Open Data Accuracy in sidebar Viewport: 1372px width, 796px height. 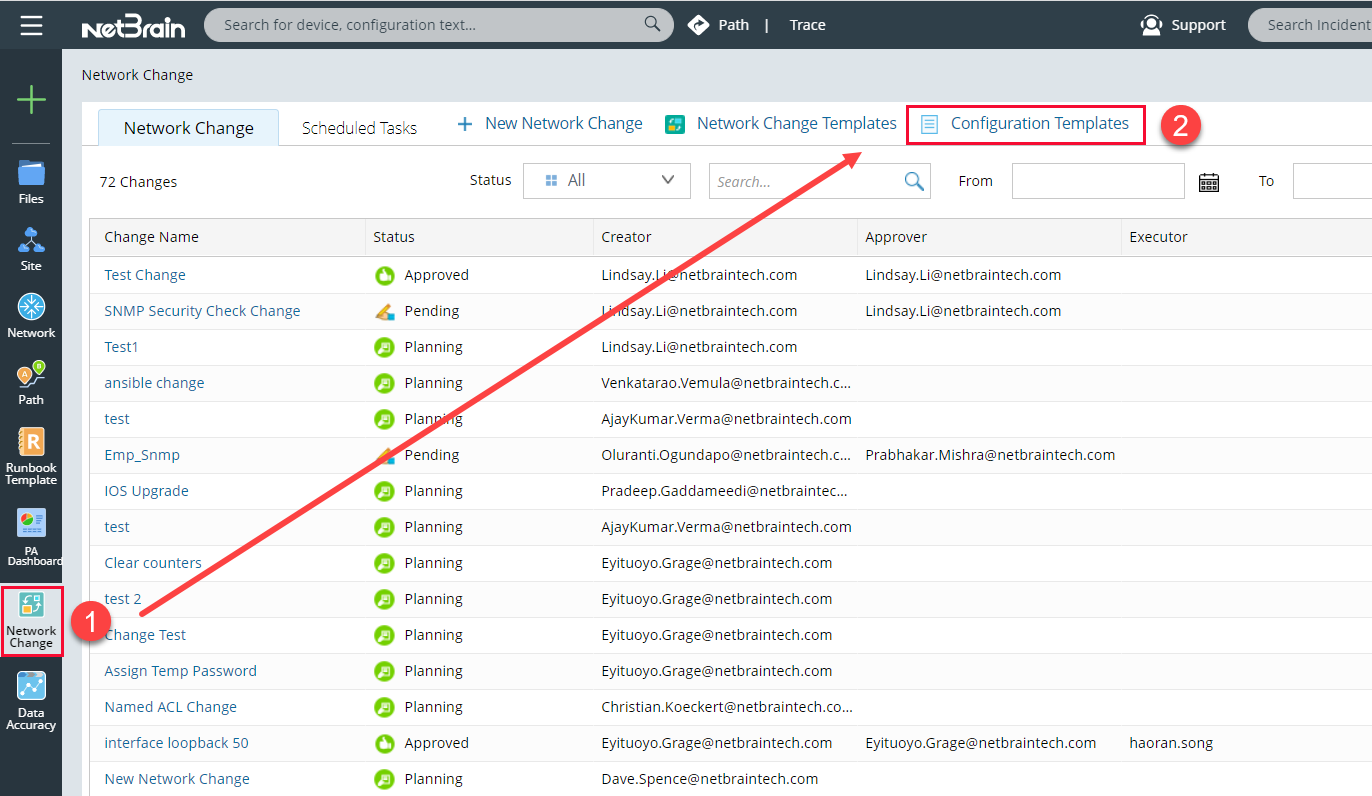31,701
